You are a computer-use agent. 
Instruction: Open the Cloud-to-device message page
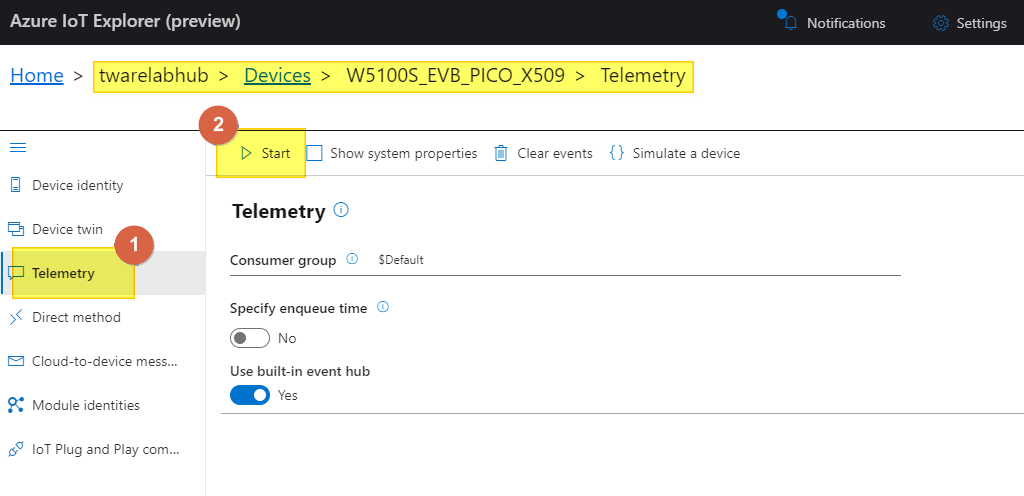103,361
